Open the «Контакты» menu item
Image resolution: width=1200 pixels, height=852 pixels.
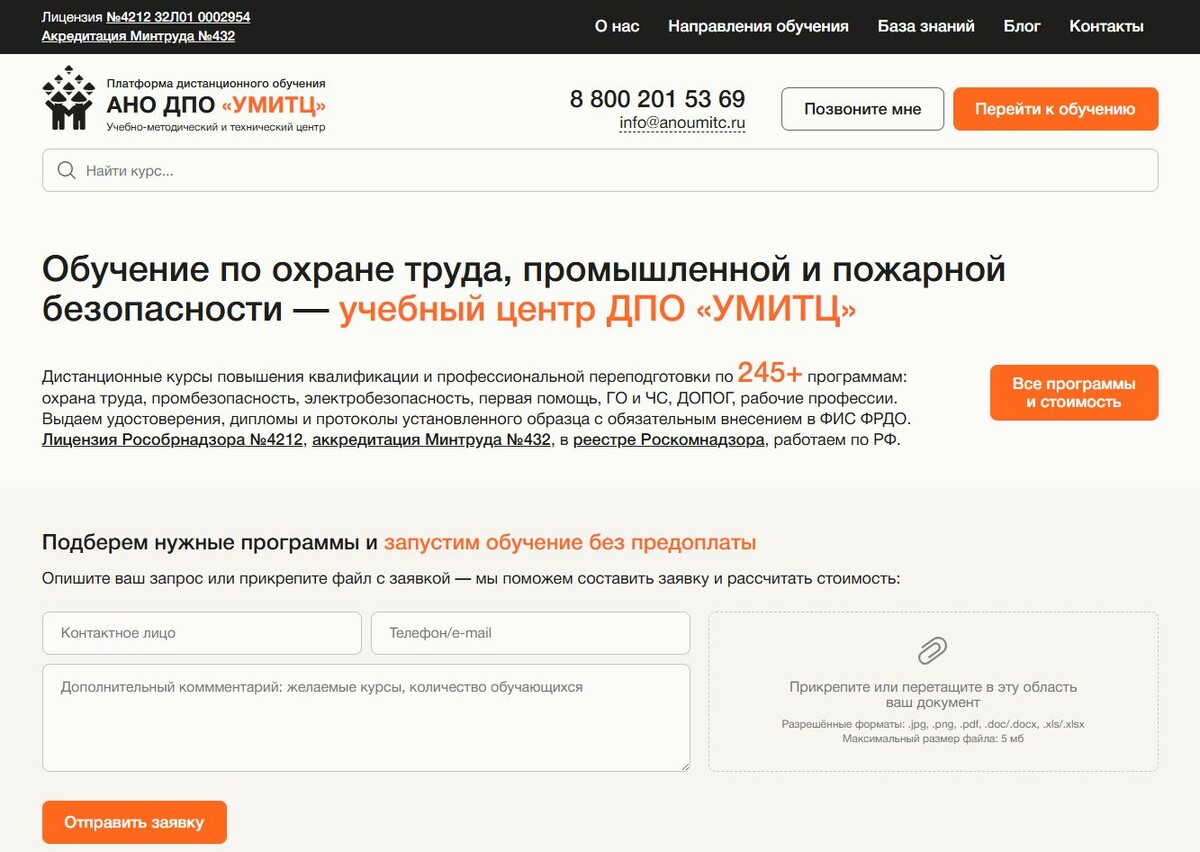coord(1106,26)
